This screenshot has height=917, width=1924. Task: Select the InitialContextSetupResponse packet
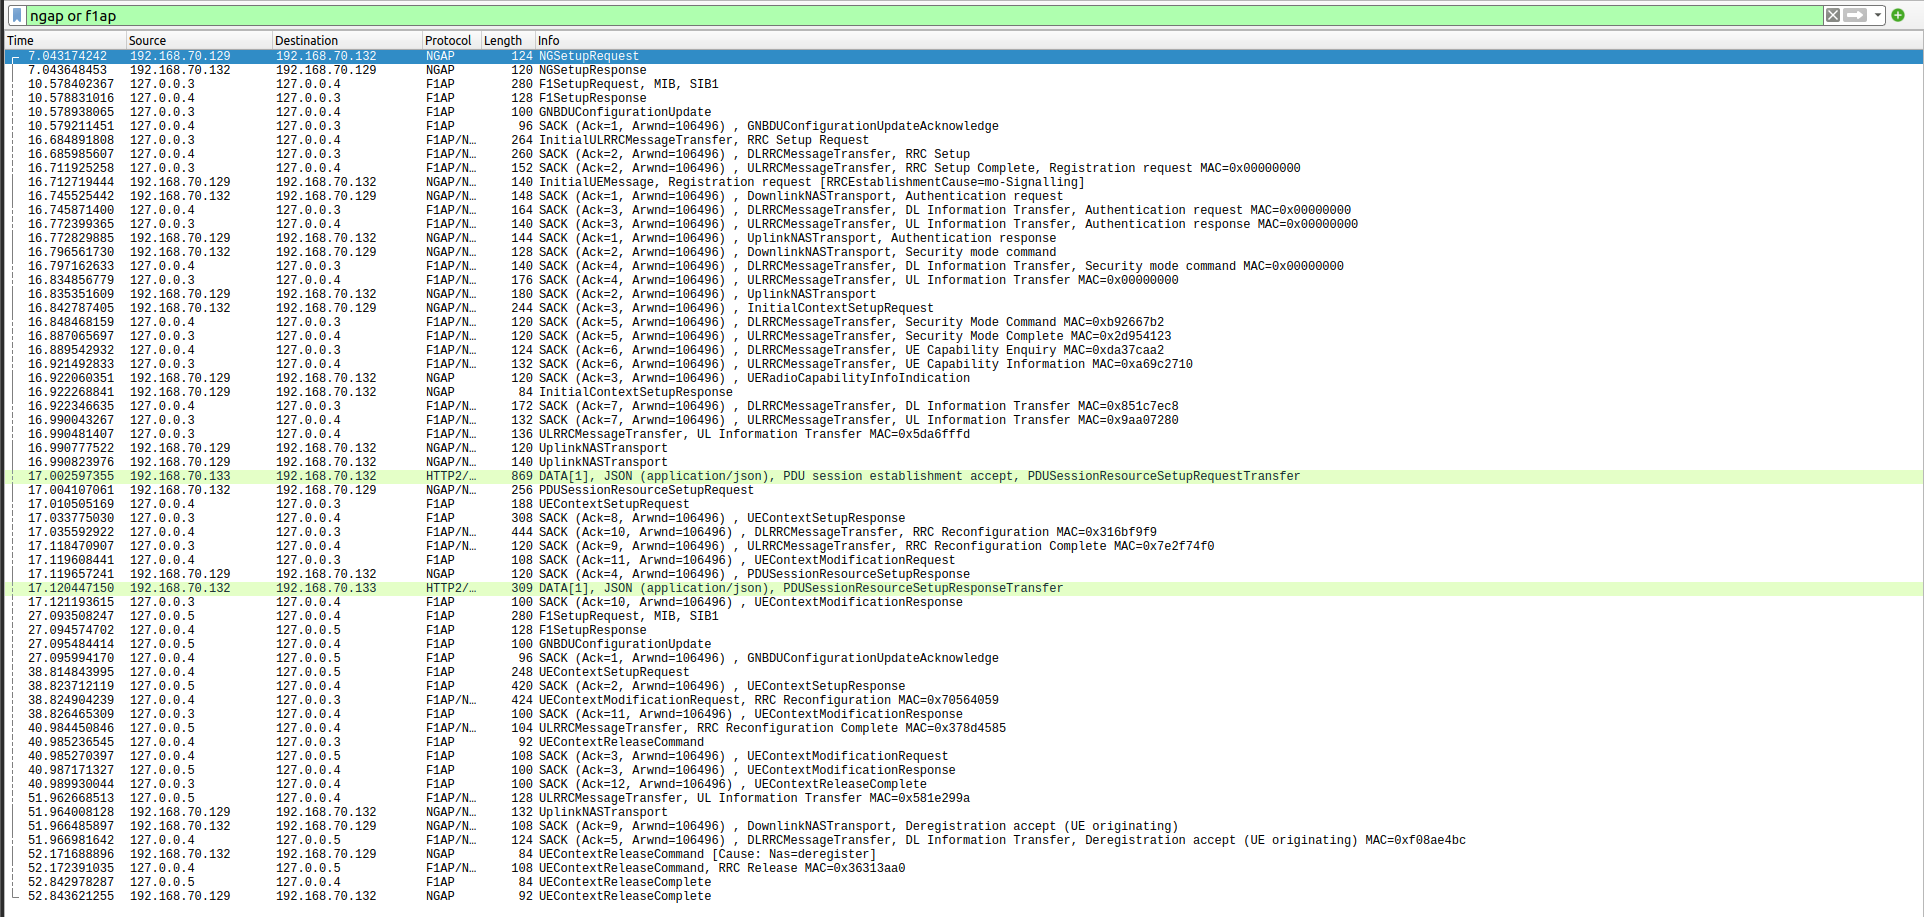click(640, 392)
